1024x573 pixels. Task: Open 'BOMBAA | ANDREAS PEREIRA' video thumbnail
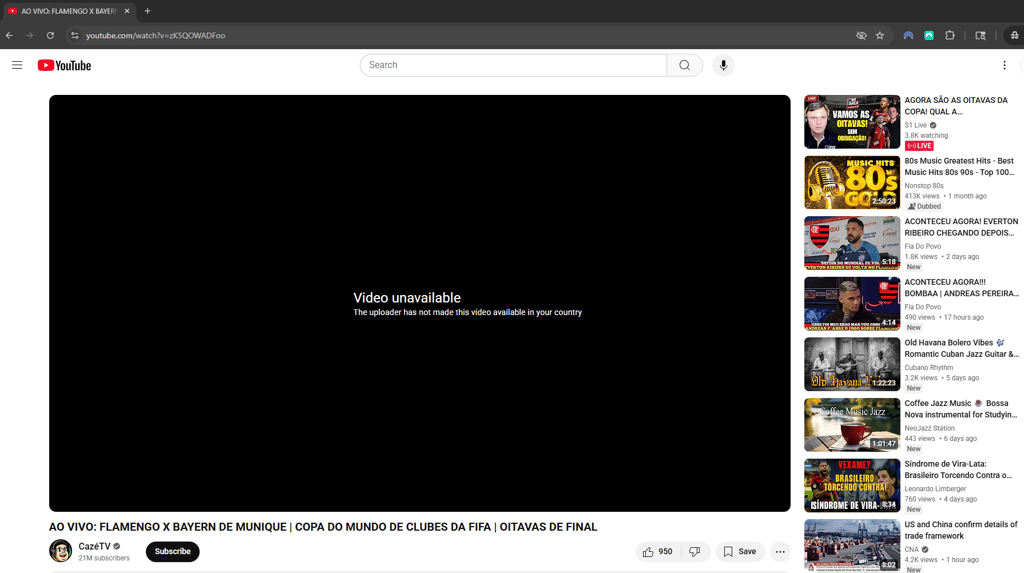click(x=852, y=304)
